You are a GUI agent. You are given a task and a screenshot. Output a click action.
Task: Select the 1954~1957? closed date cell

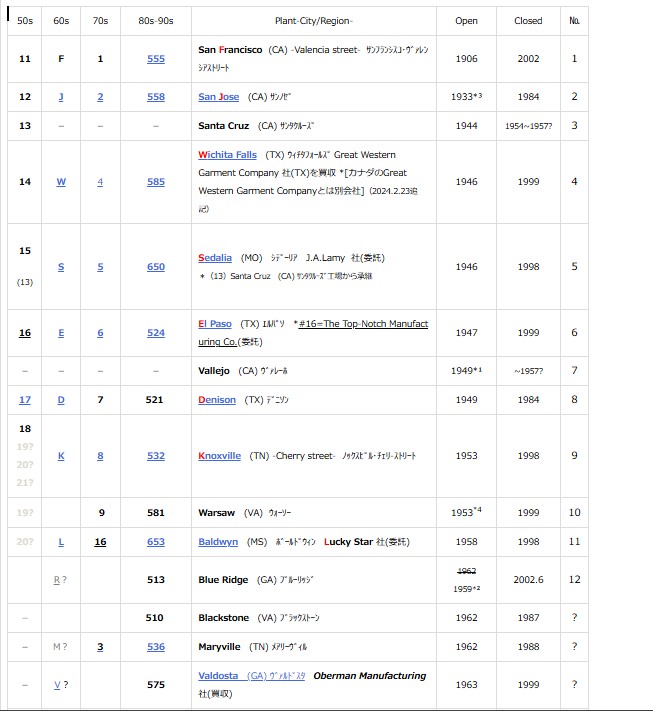(528, 126)
